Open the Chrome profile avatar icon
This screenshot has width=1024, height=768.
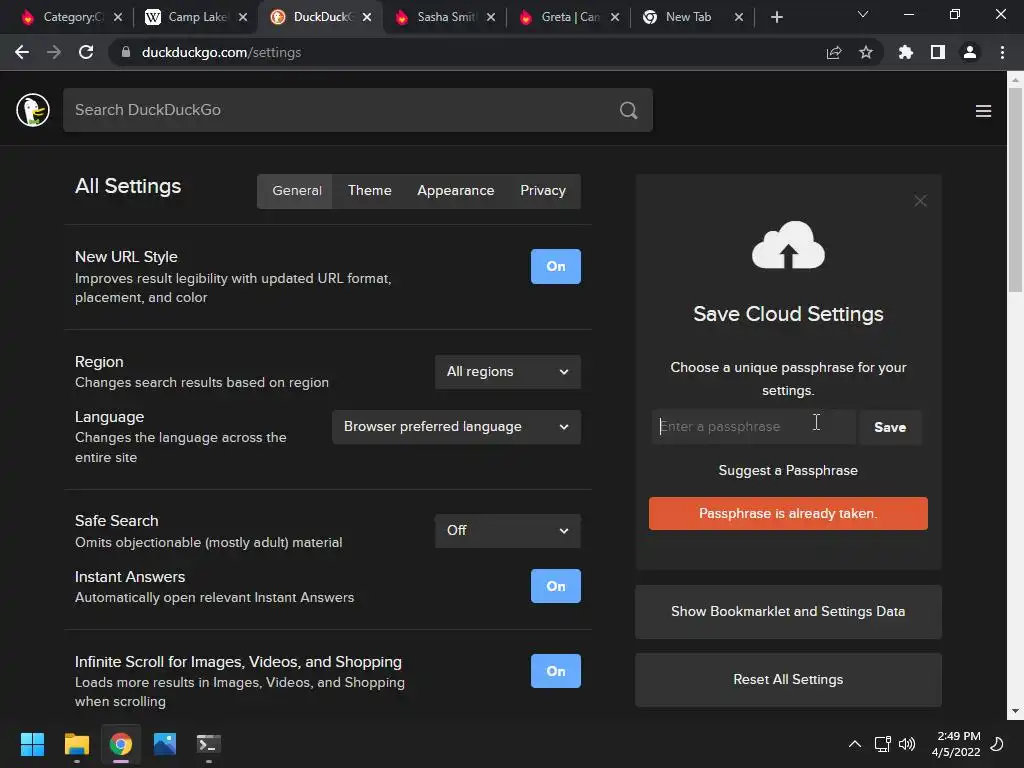click(x=970, y=52)
